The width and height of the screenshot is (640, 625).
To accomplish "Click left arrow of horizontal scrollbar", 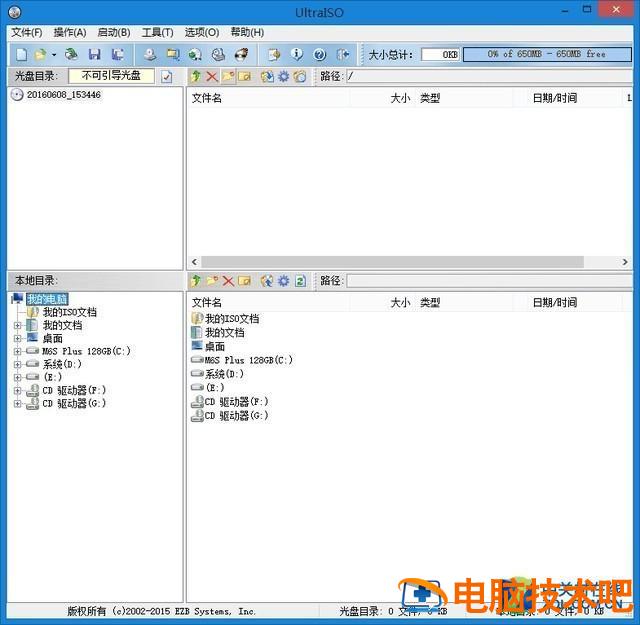I will 194,262.
